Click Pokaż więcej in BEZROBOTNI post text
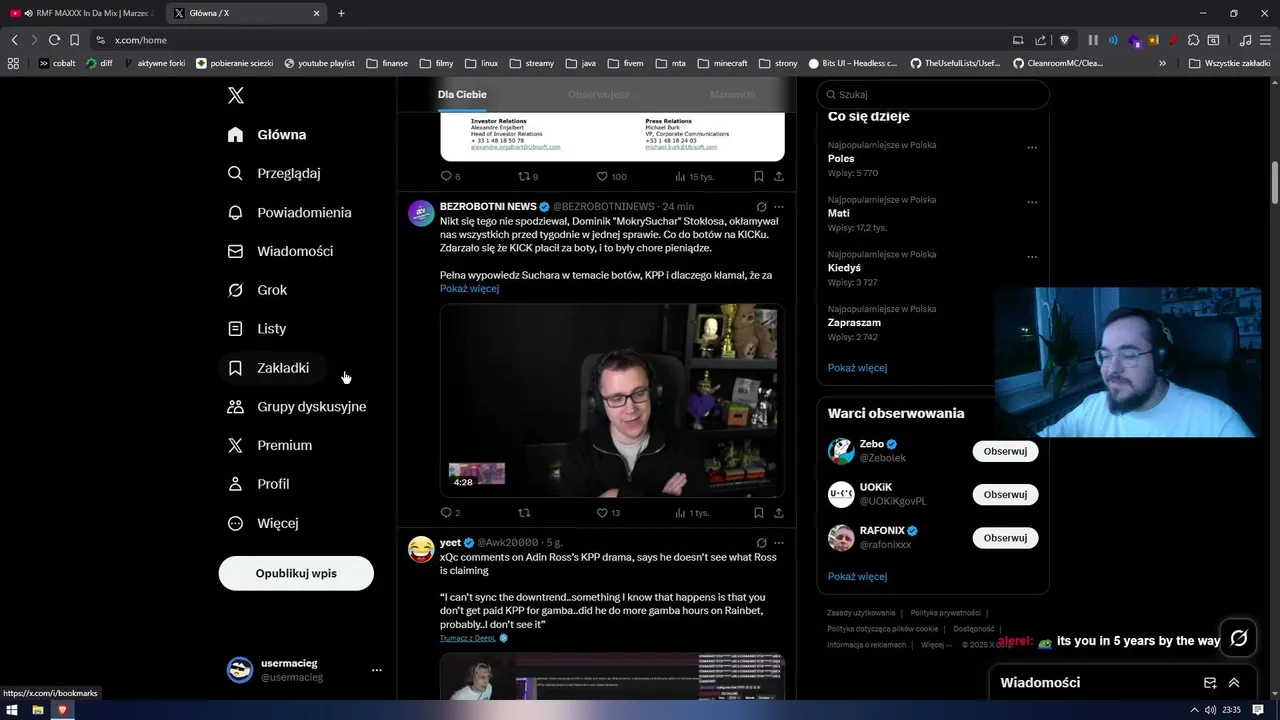 pyautogui.click(x=469, y=289)
